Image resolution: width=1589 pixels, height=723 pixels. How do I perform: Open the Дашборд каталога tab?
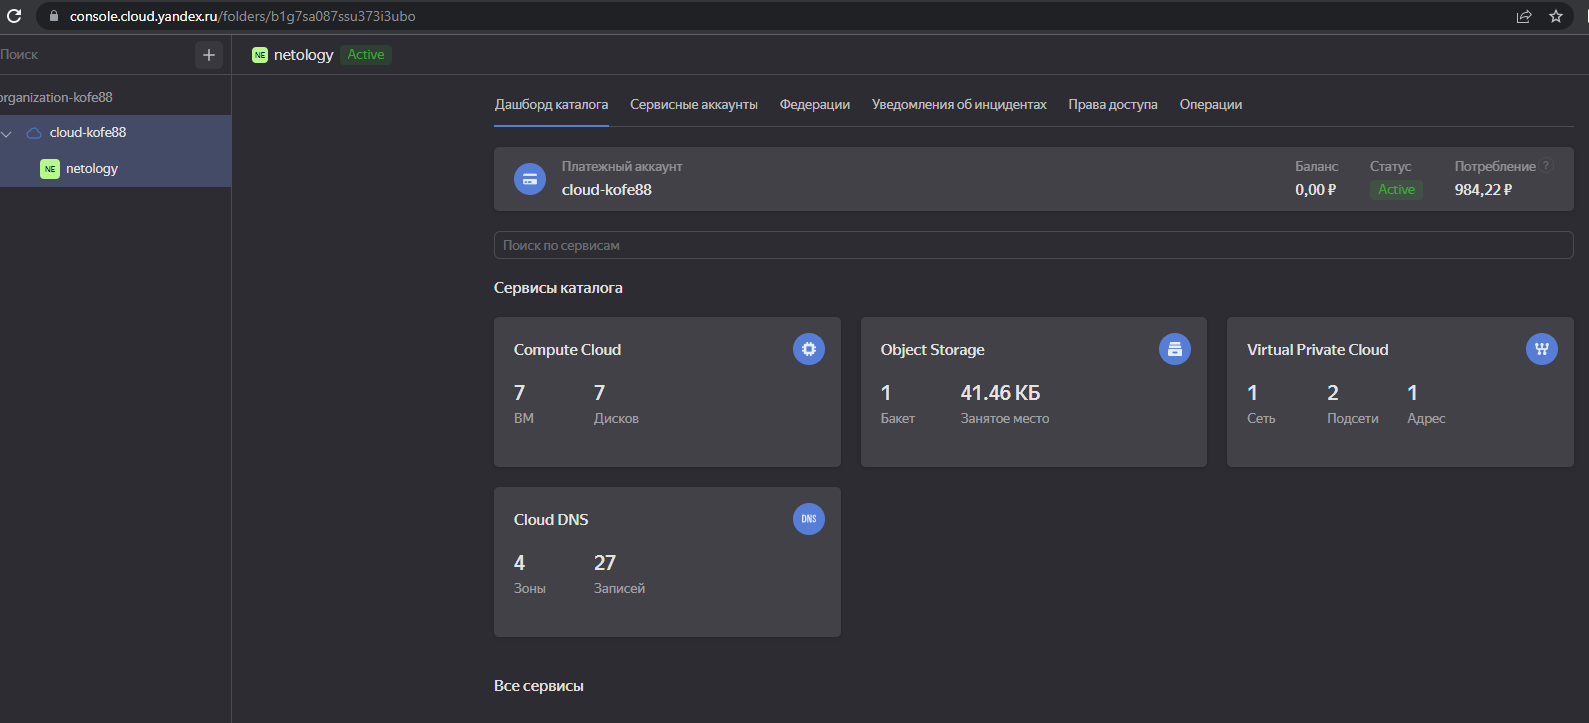coord(551,104)
